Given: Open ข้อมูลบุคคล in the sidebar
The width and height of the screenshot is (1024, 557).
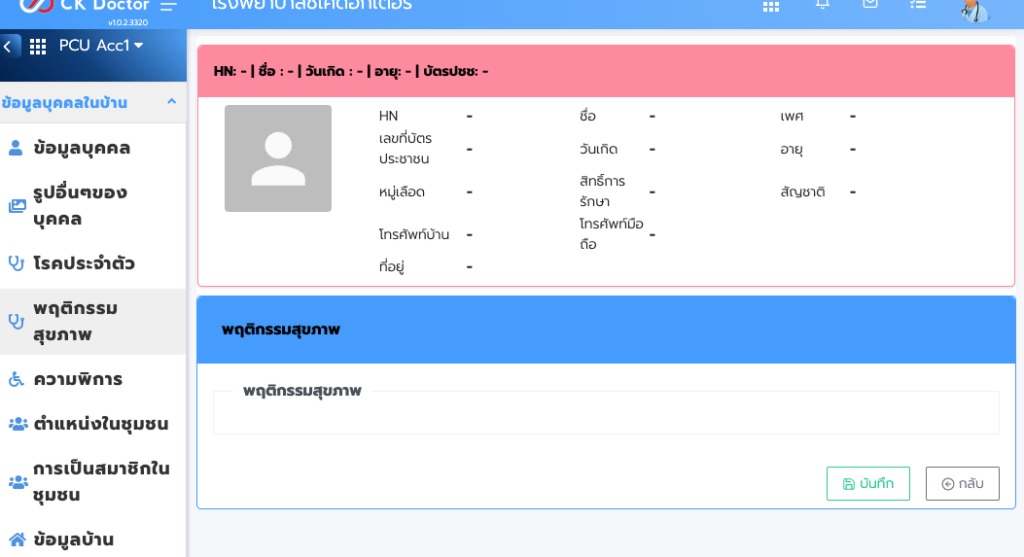Looking at the screenshot, I should click(82, 148).
